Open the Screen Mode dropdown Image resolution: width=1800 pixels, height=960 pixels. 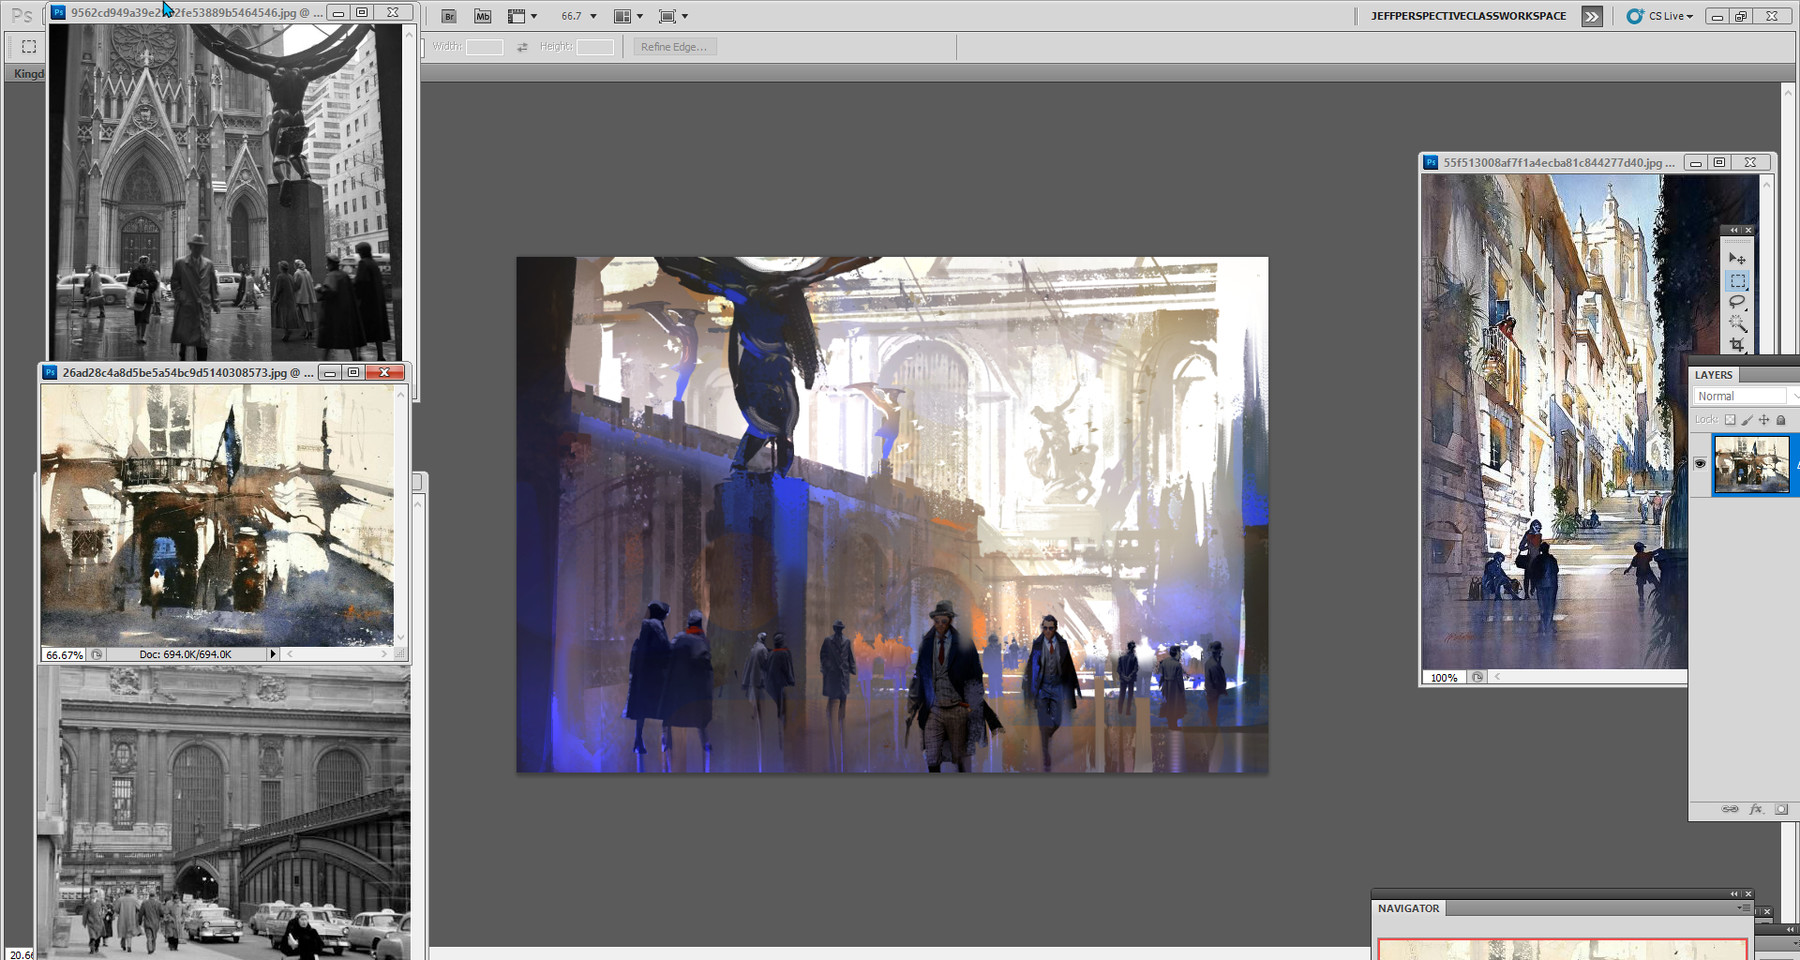[x=674, y=16]
